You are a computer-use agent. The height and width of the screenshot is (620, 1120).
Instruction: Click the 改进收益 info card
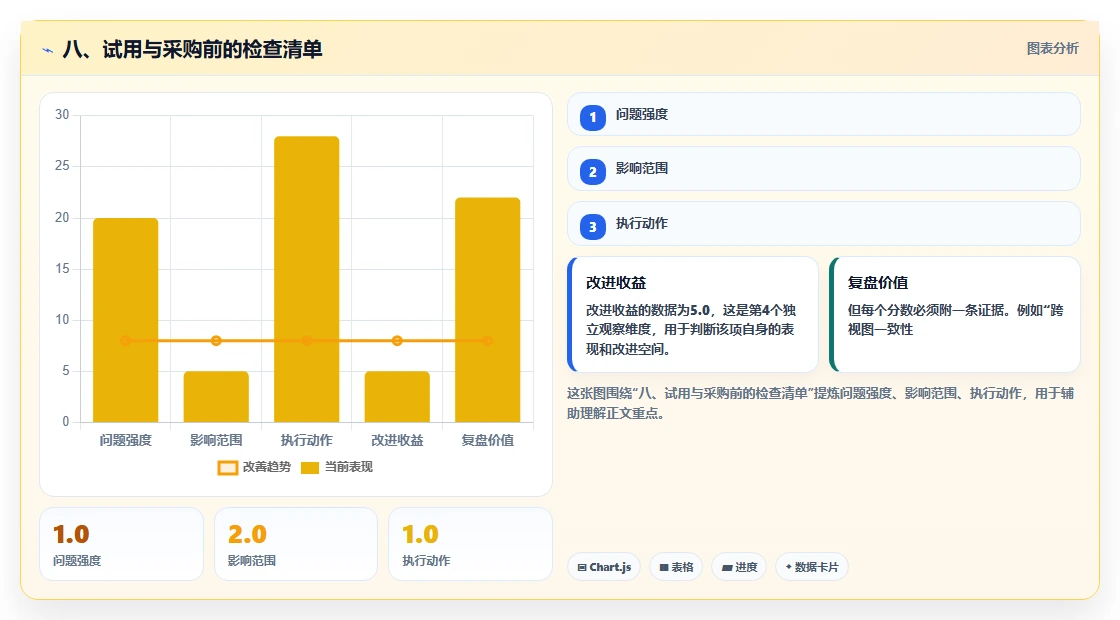(x=692, y=314)
